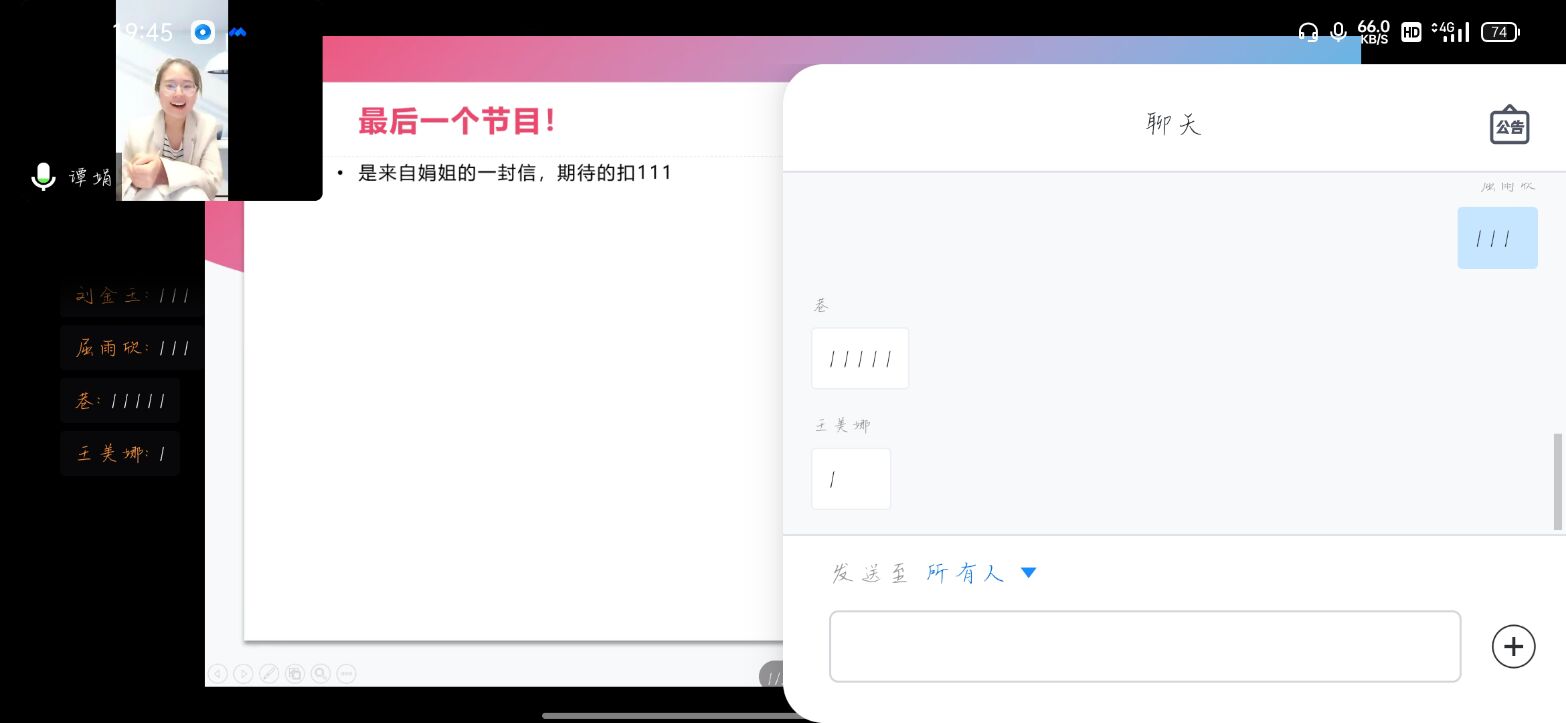The height and width of the screenshot is (723, 1566).
Task: Open the more options ellipsis under slide
Action: (347, 674)
